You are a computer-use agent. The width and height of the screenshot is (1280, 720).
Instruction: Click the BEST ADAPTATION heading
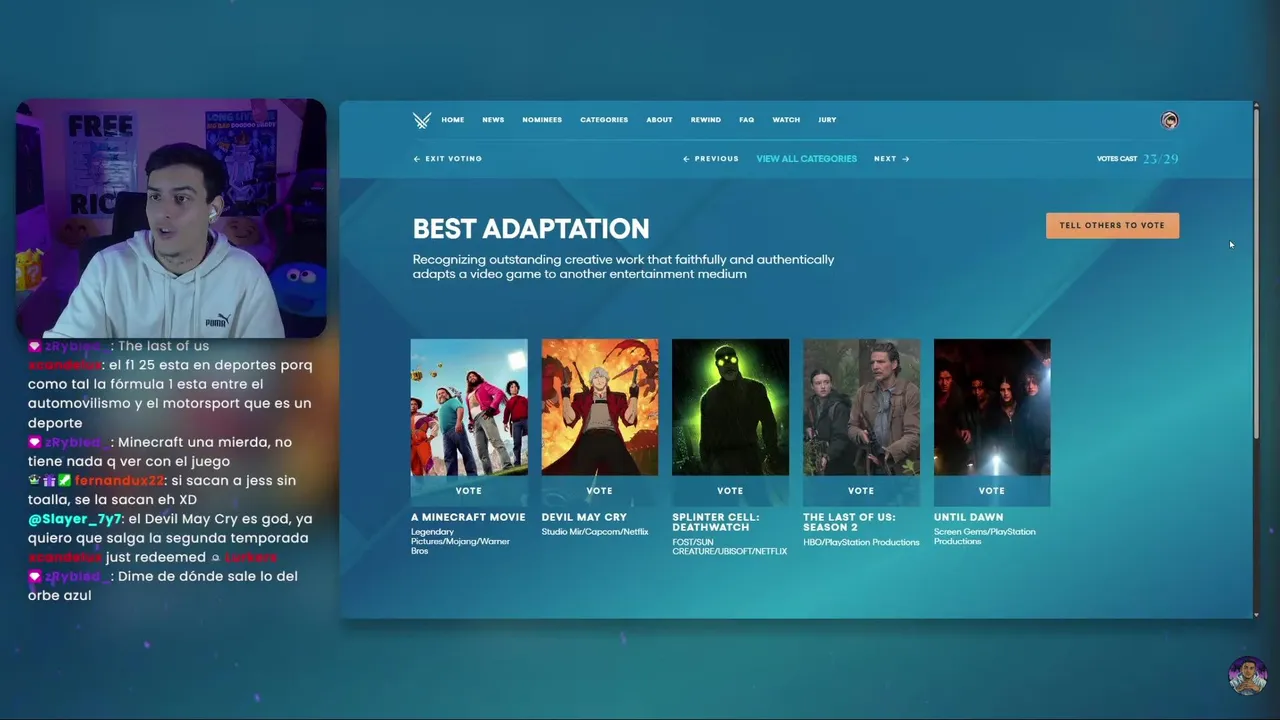pyautogui.click(x=531, y=229)
